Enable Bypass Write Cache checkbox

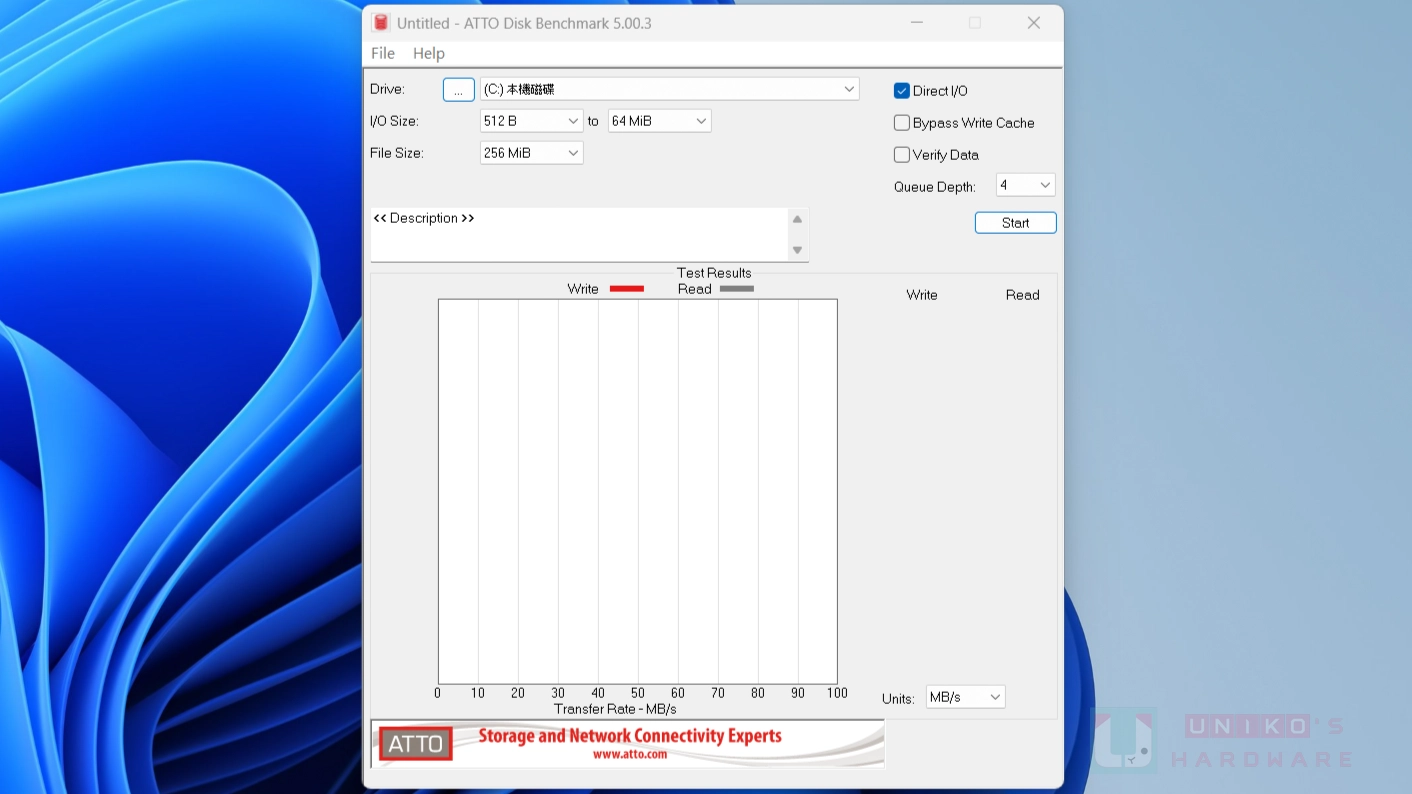point(902,123)
